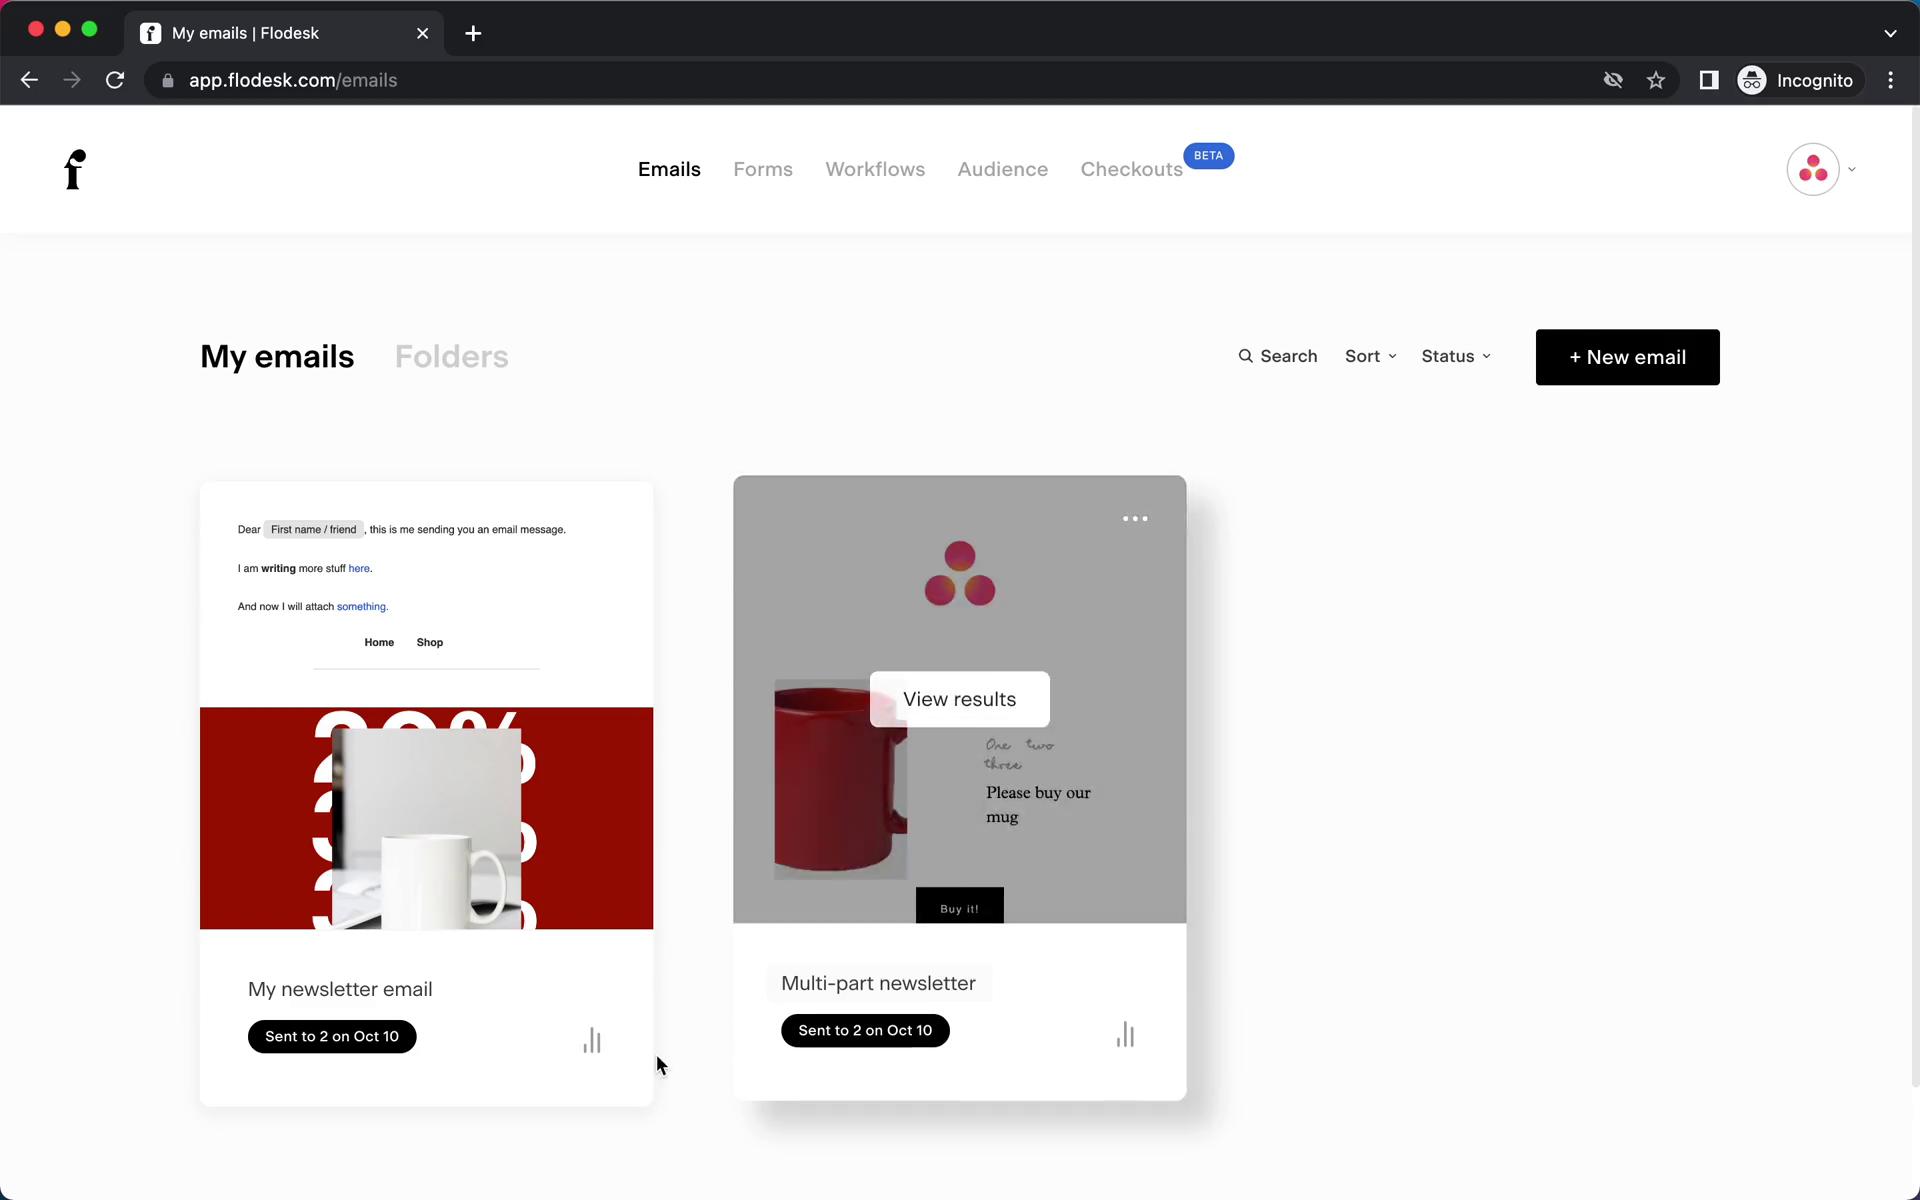Click the profile avatar icon top right

(1814, 169)
